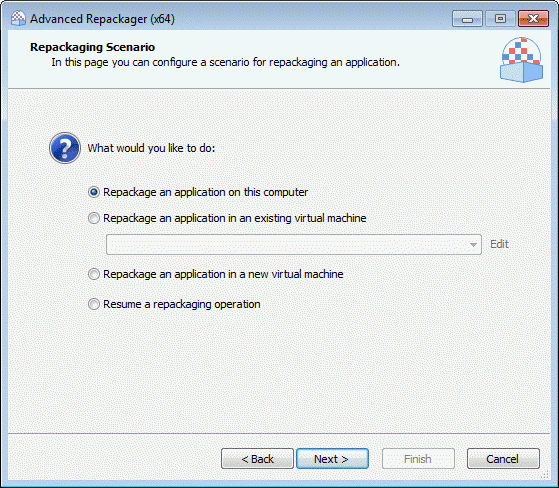
Task: Proceed with the Next button
Action: pos(332,459)
